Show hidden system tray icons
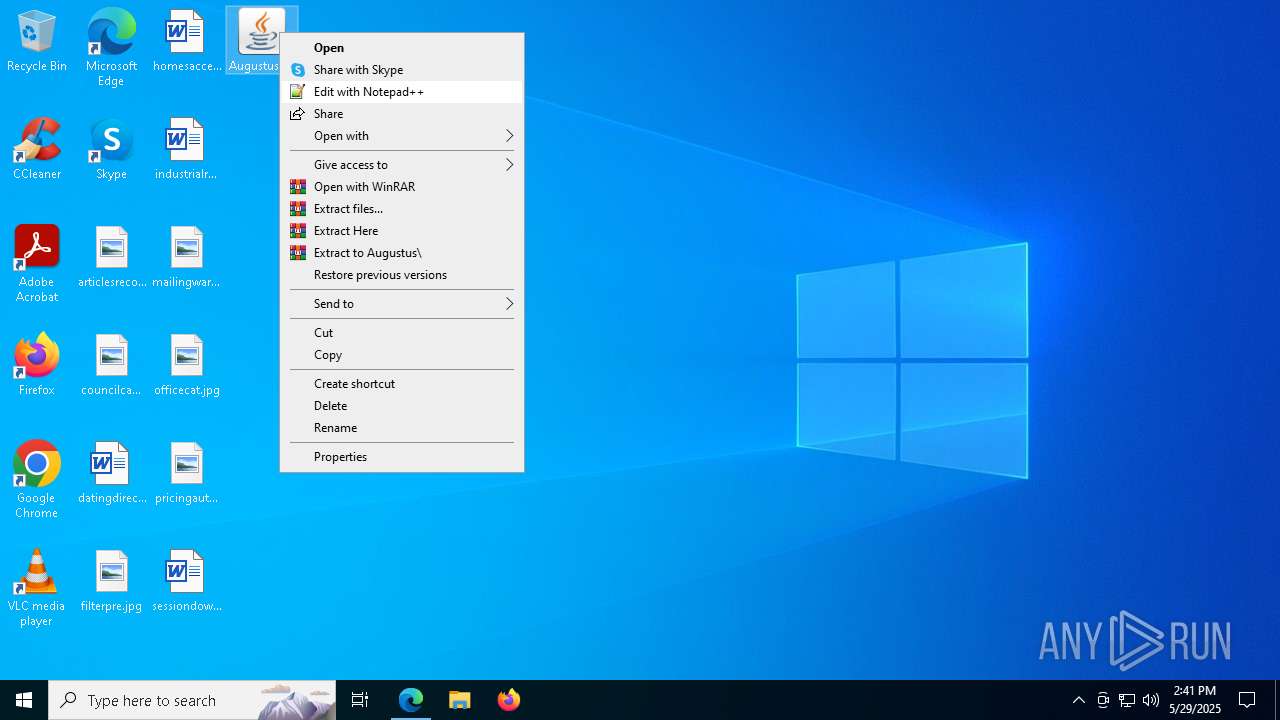This screenshot has height=720, width=1280. (1078, 700)
